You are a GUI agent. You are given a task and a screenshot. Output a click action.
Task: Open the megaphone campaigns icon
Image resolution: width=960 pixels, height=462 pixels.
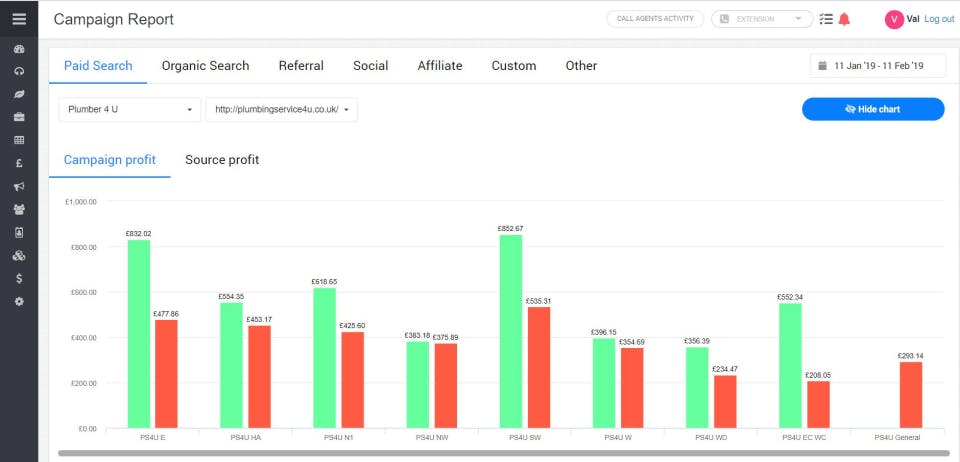pos(19,186)
